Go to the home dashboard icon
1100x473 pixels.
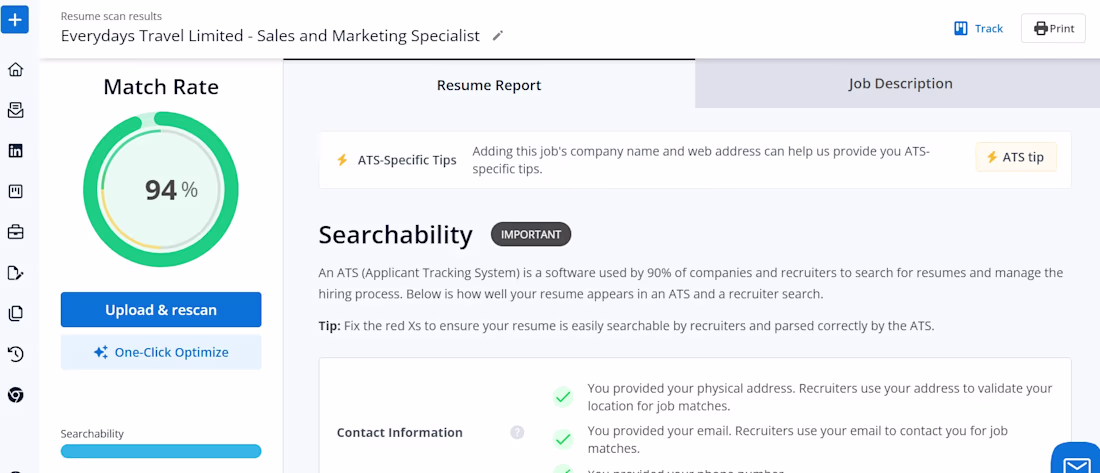[x=15, y=70]
